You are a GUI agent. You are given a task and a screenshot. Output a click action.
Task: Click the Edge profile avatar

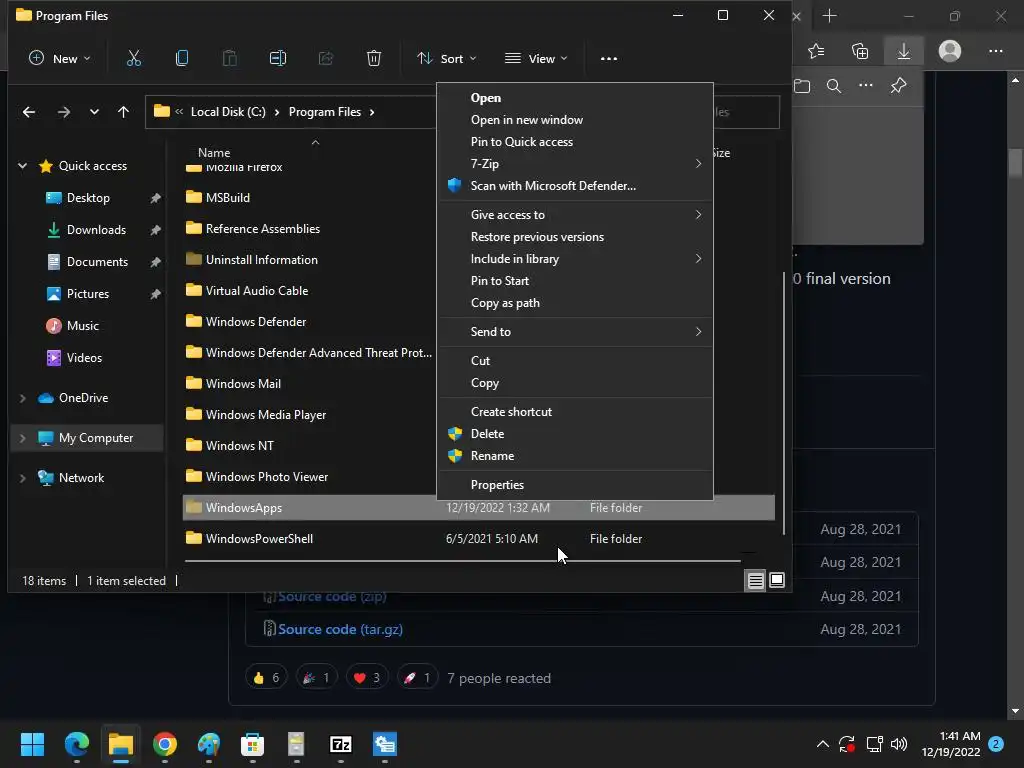950,51
